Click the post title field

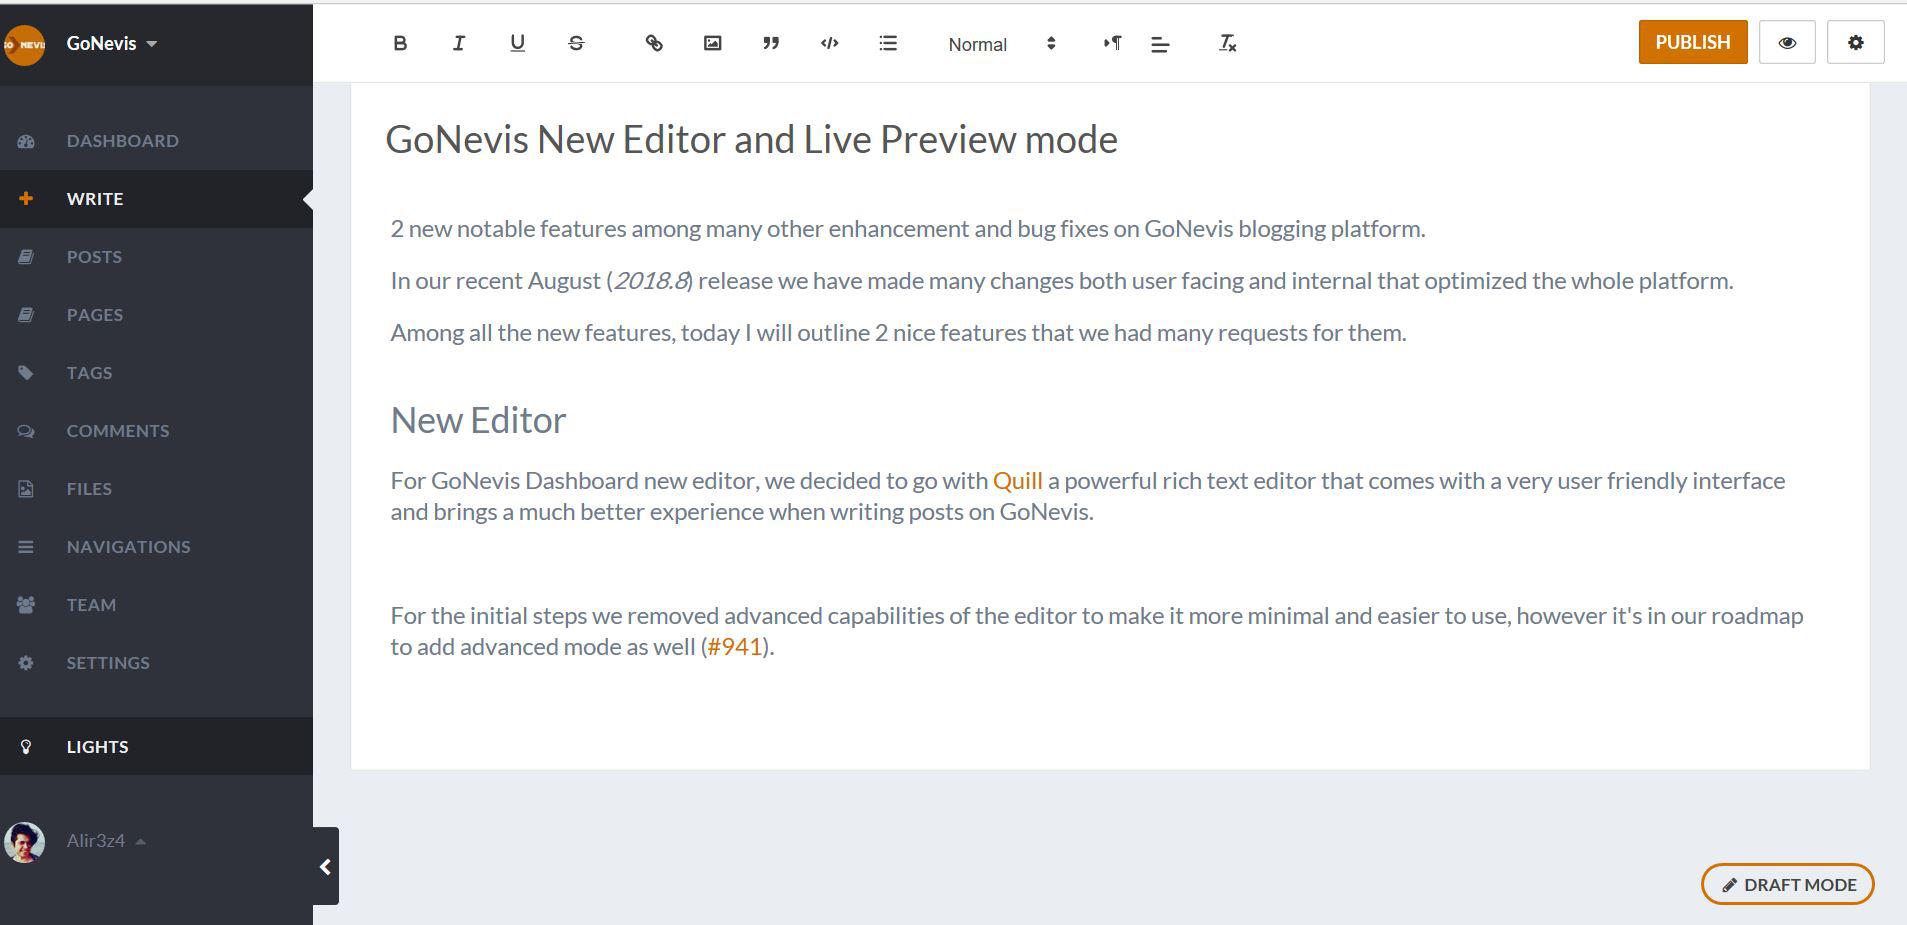(751, 139)
